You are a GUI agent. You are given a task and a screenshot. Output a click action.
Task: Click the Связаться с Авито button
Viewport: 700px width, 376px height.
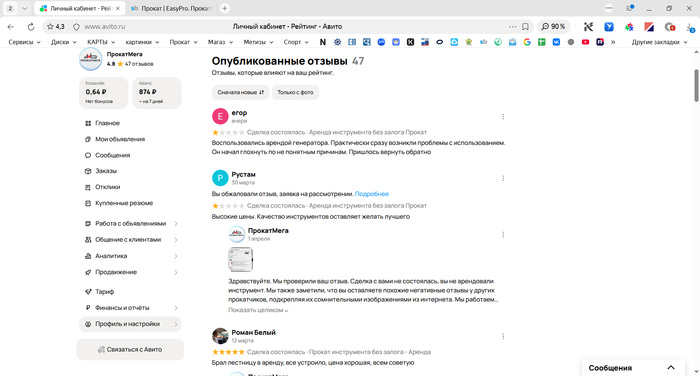click(130, 350)
